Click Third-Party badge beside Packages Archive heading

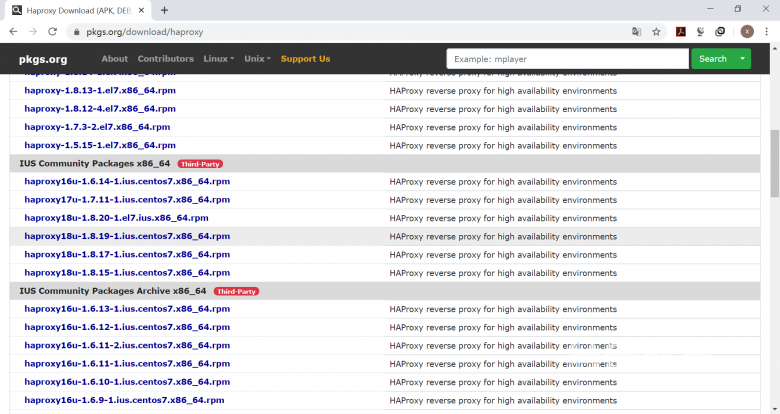click(236, 291)
